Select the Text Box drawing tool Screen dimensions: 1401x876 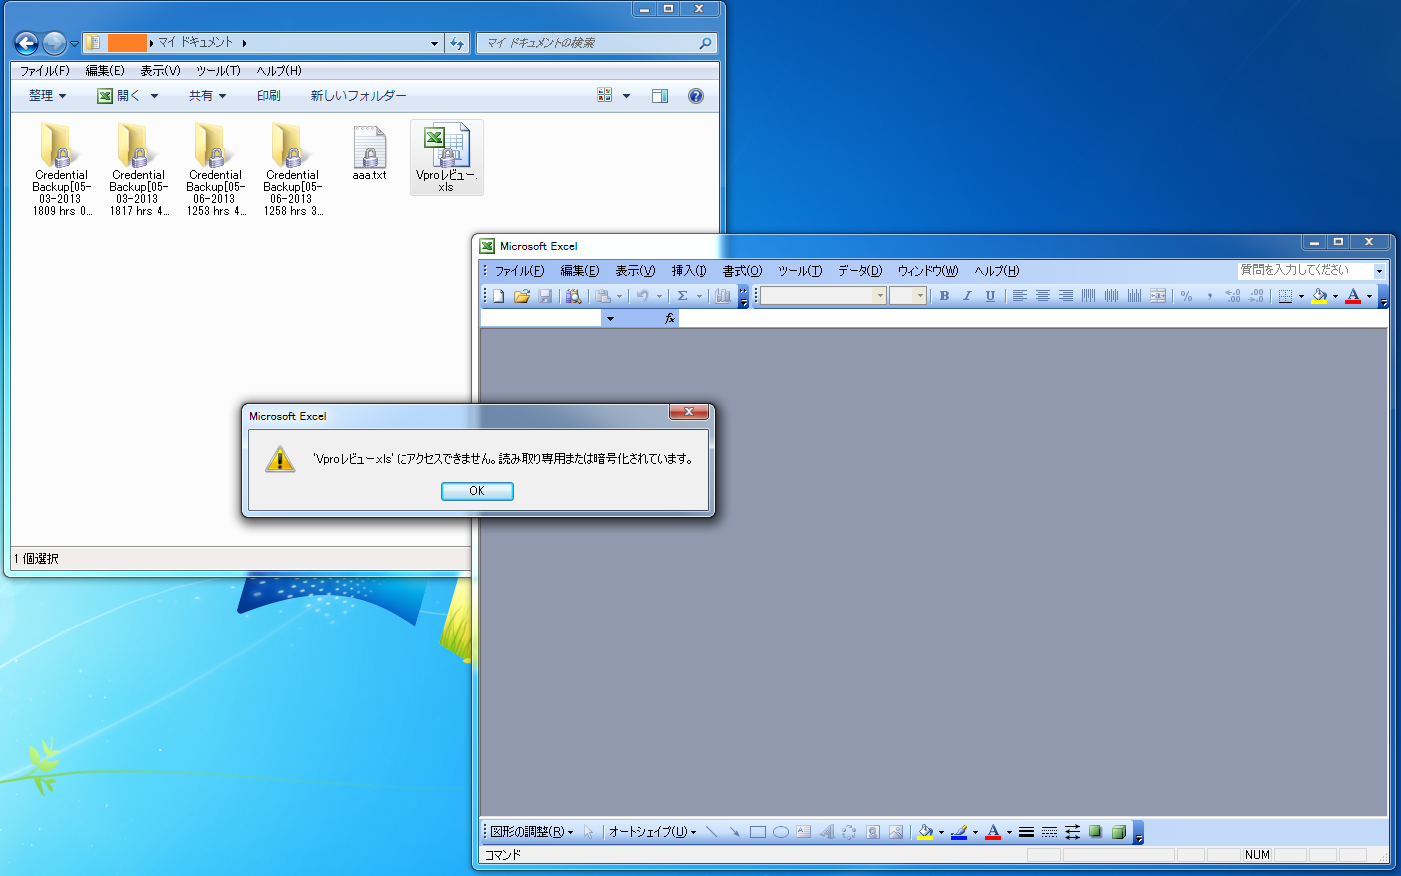coord(804,832)
